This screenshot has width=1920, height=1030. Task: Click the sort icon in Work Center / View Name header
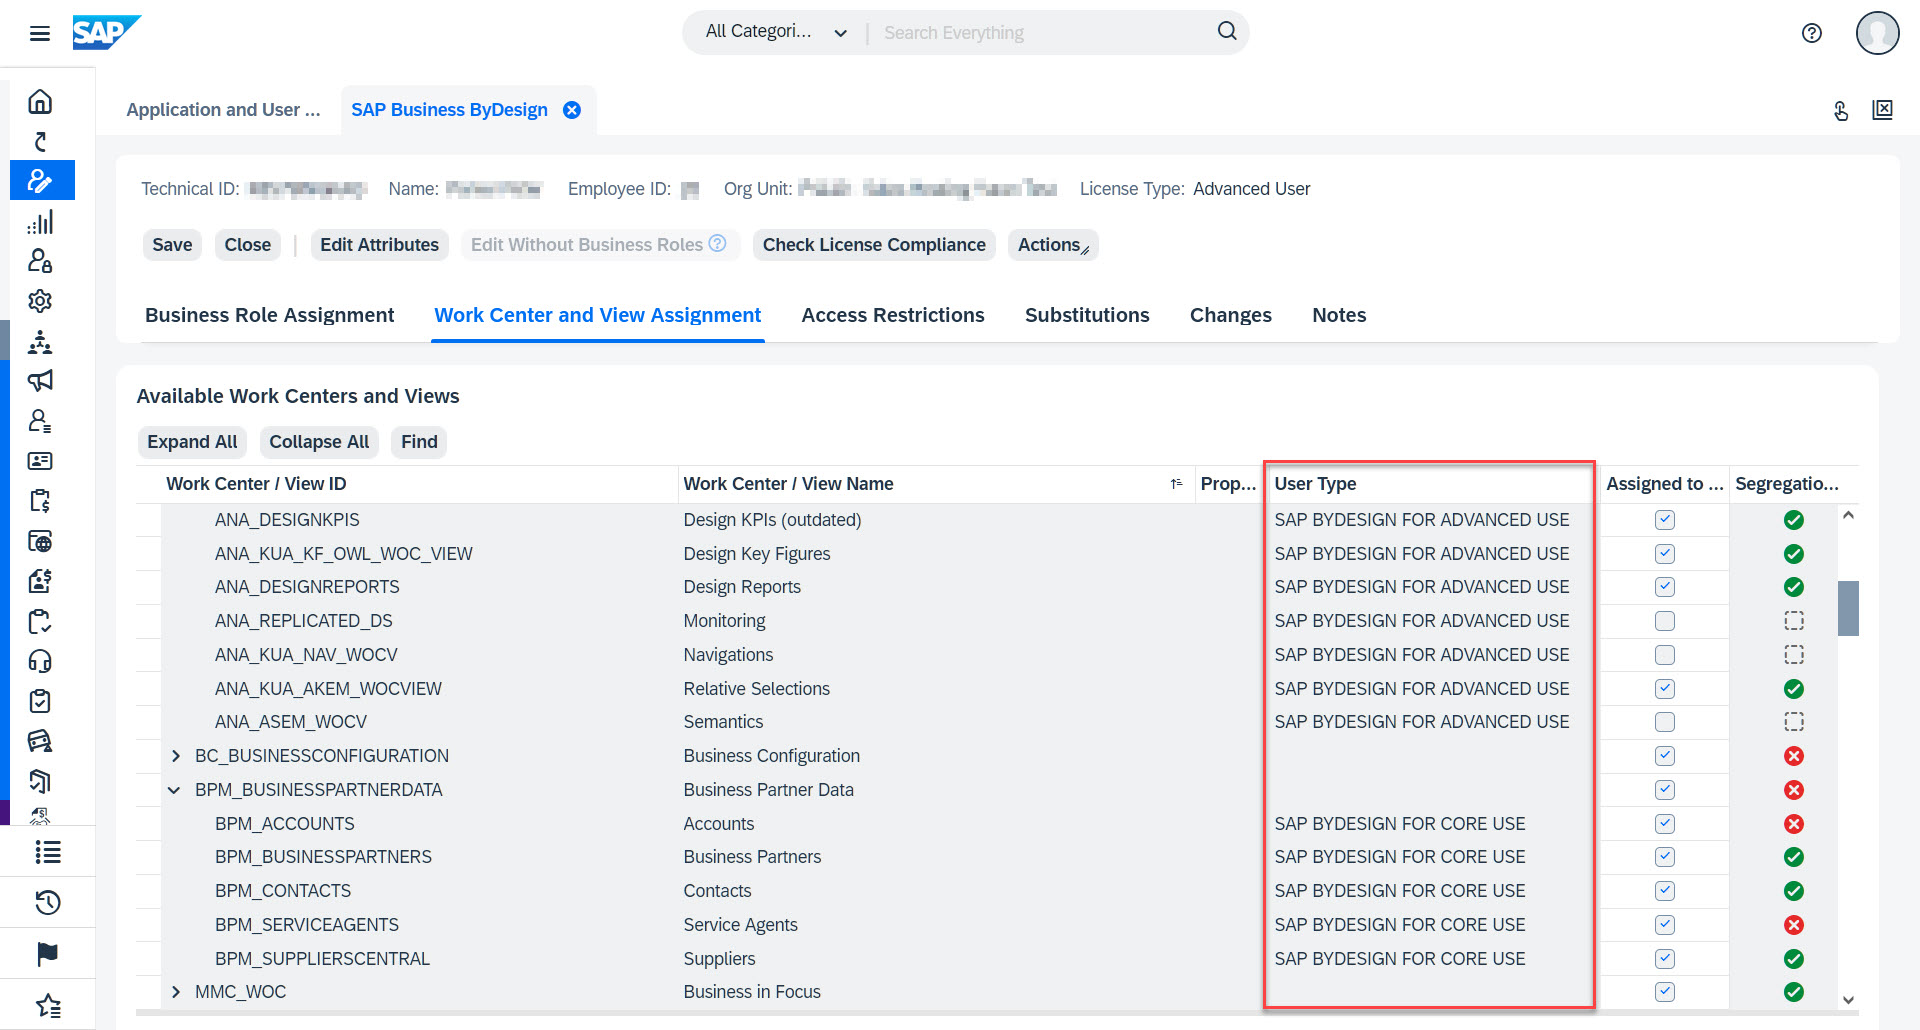pos(1177,484)
